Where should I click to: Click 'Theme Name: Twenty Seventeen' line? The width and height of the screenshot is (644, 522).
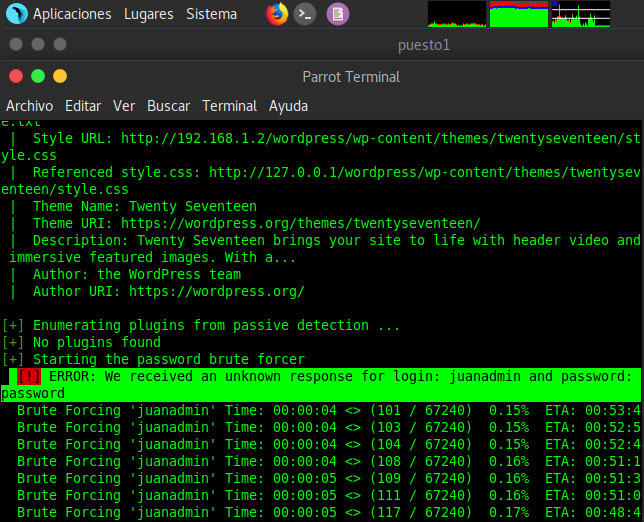tap(145, 206)
